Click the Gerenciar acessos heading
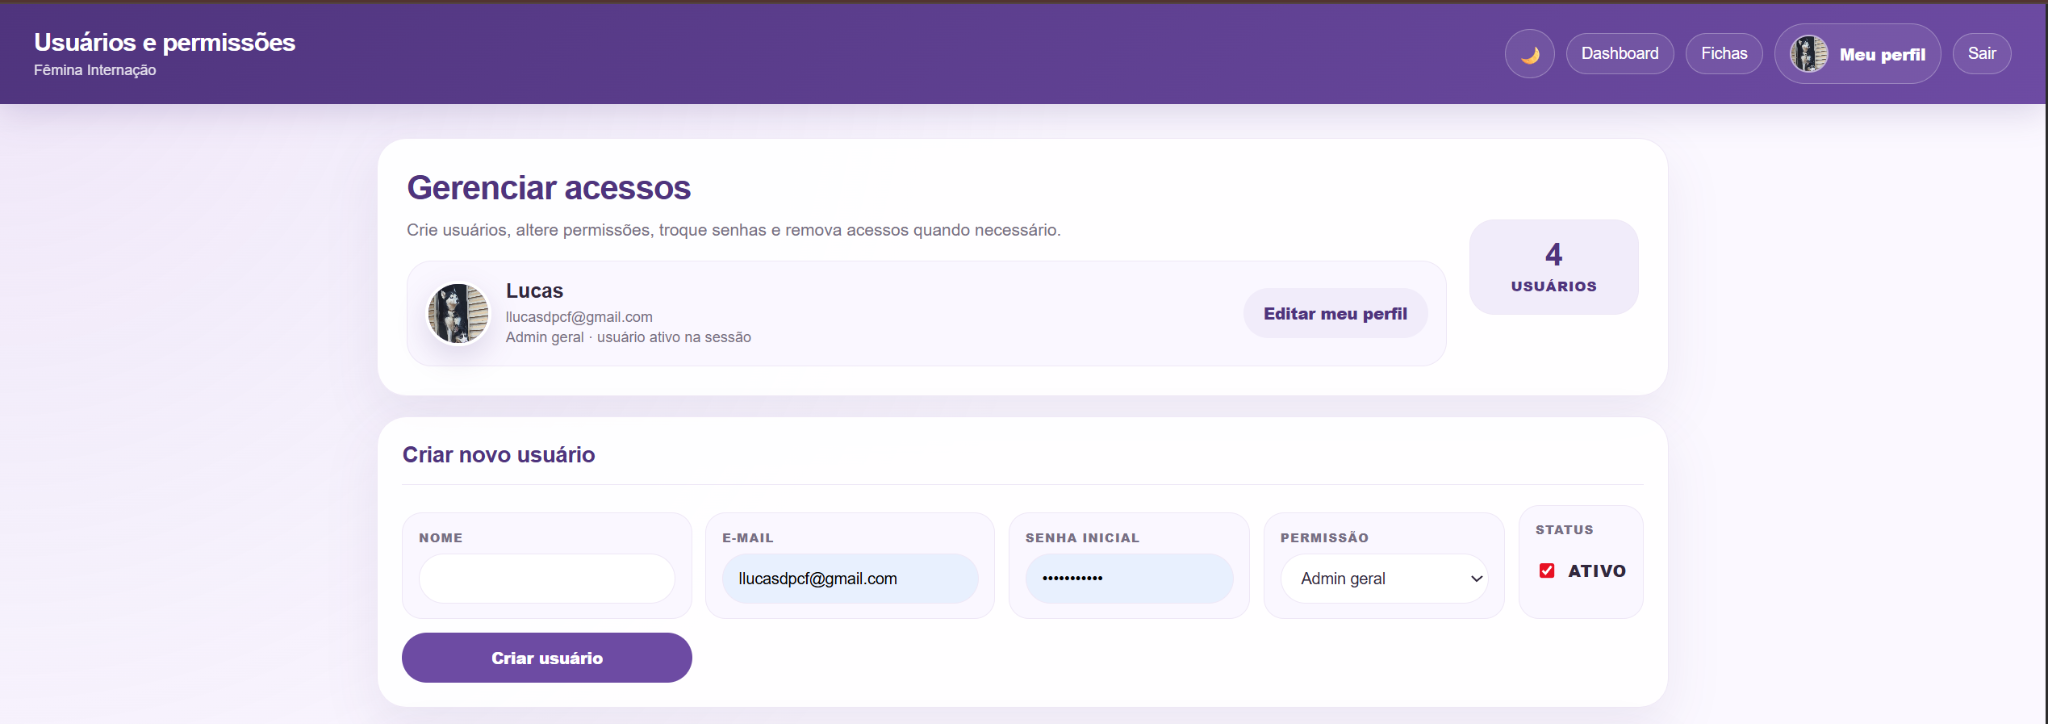Screen dimensions: 2048x724 pyautogui.click(x=549, y=188)
